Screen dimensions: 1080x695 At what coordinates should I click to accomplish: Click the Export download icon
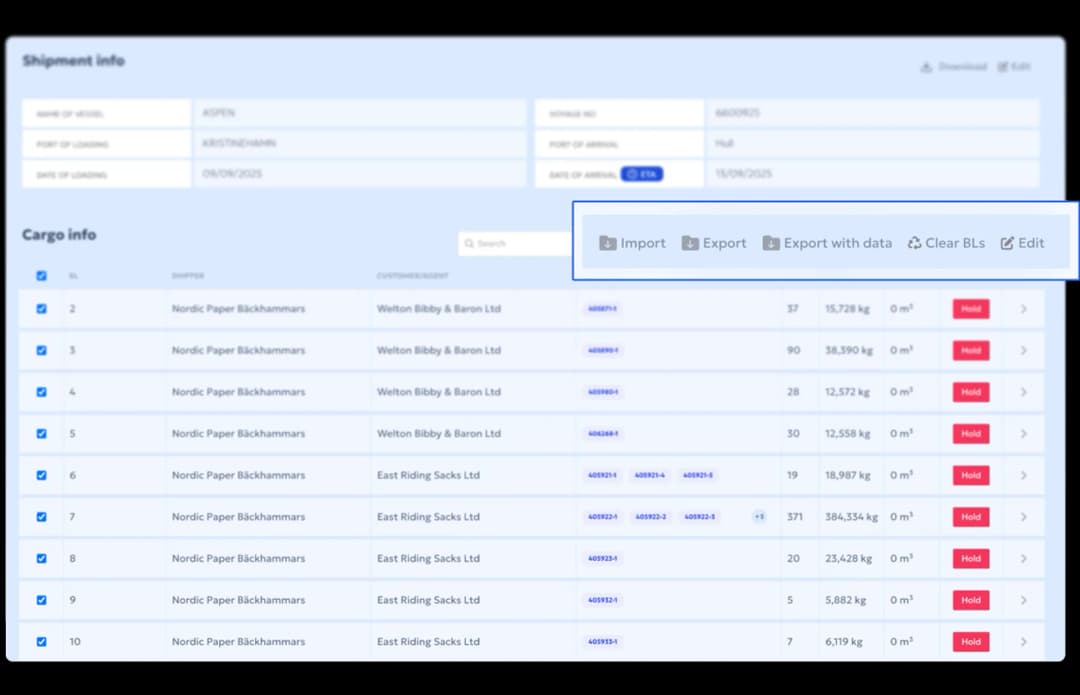(690, 243)
